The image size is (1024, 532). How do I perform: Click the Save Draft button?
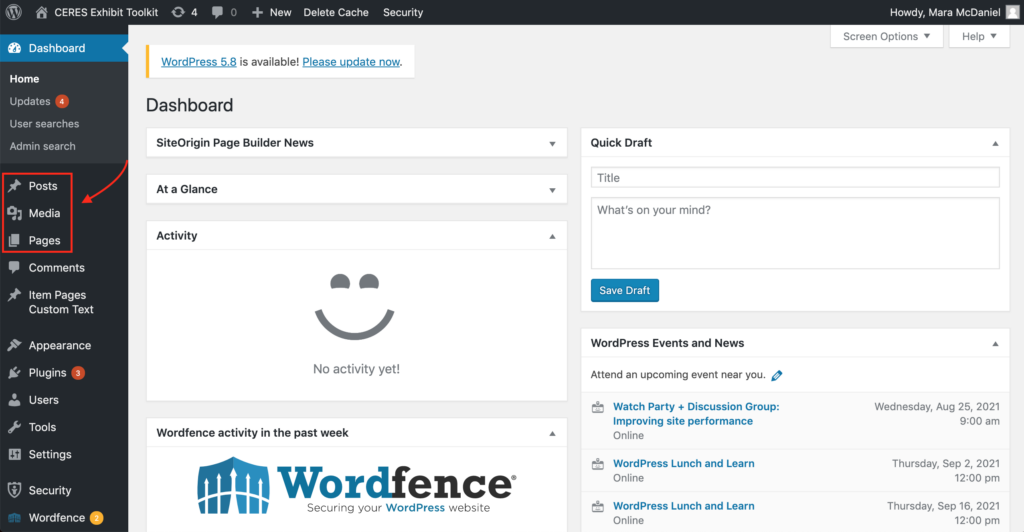point(624,291)
